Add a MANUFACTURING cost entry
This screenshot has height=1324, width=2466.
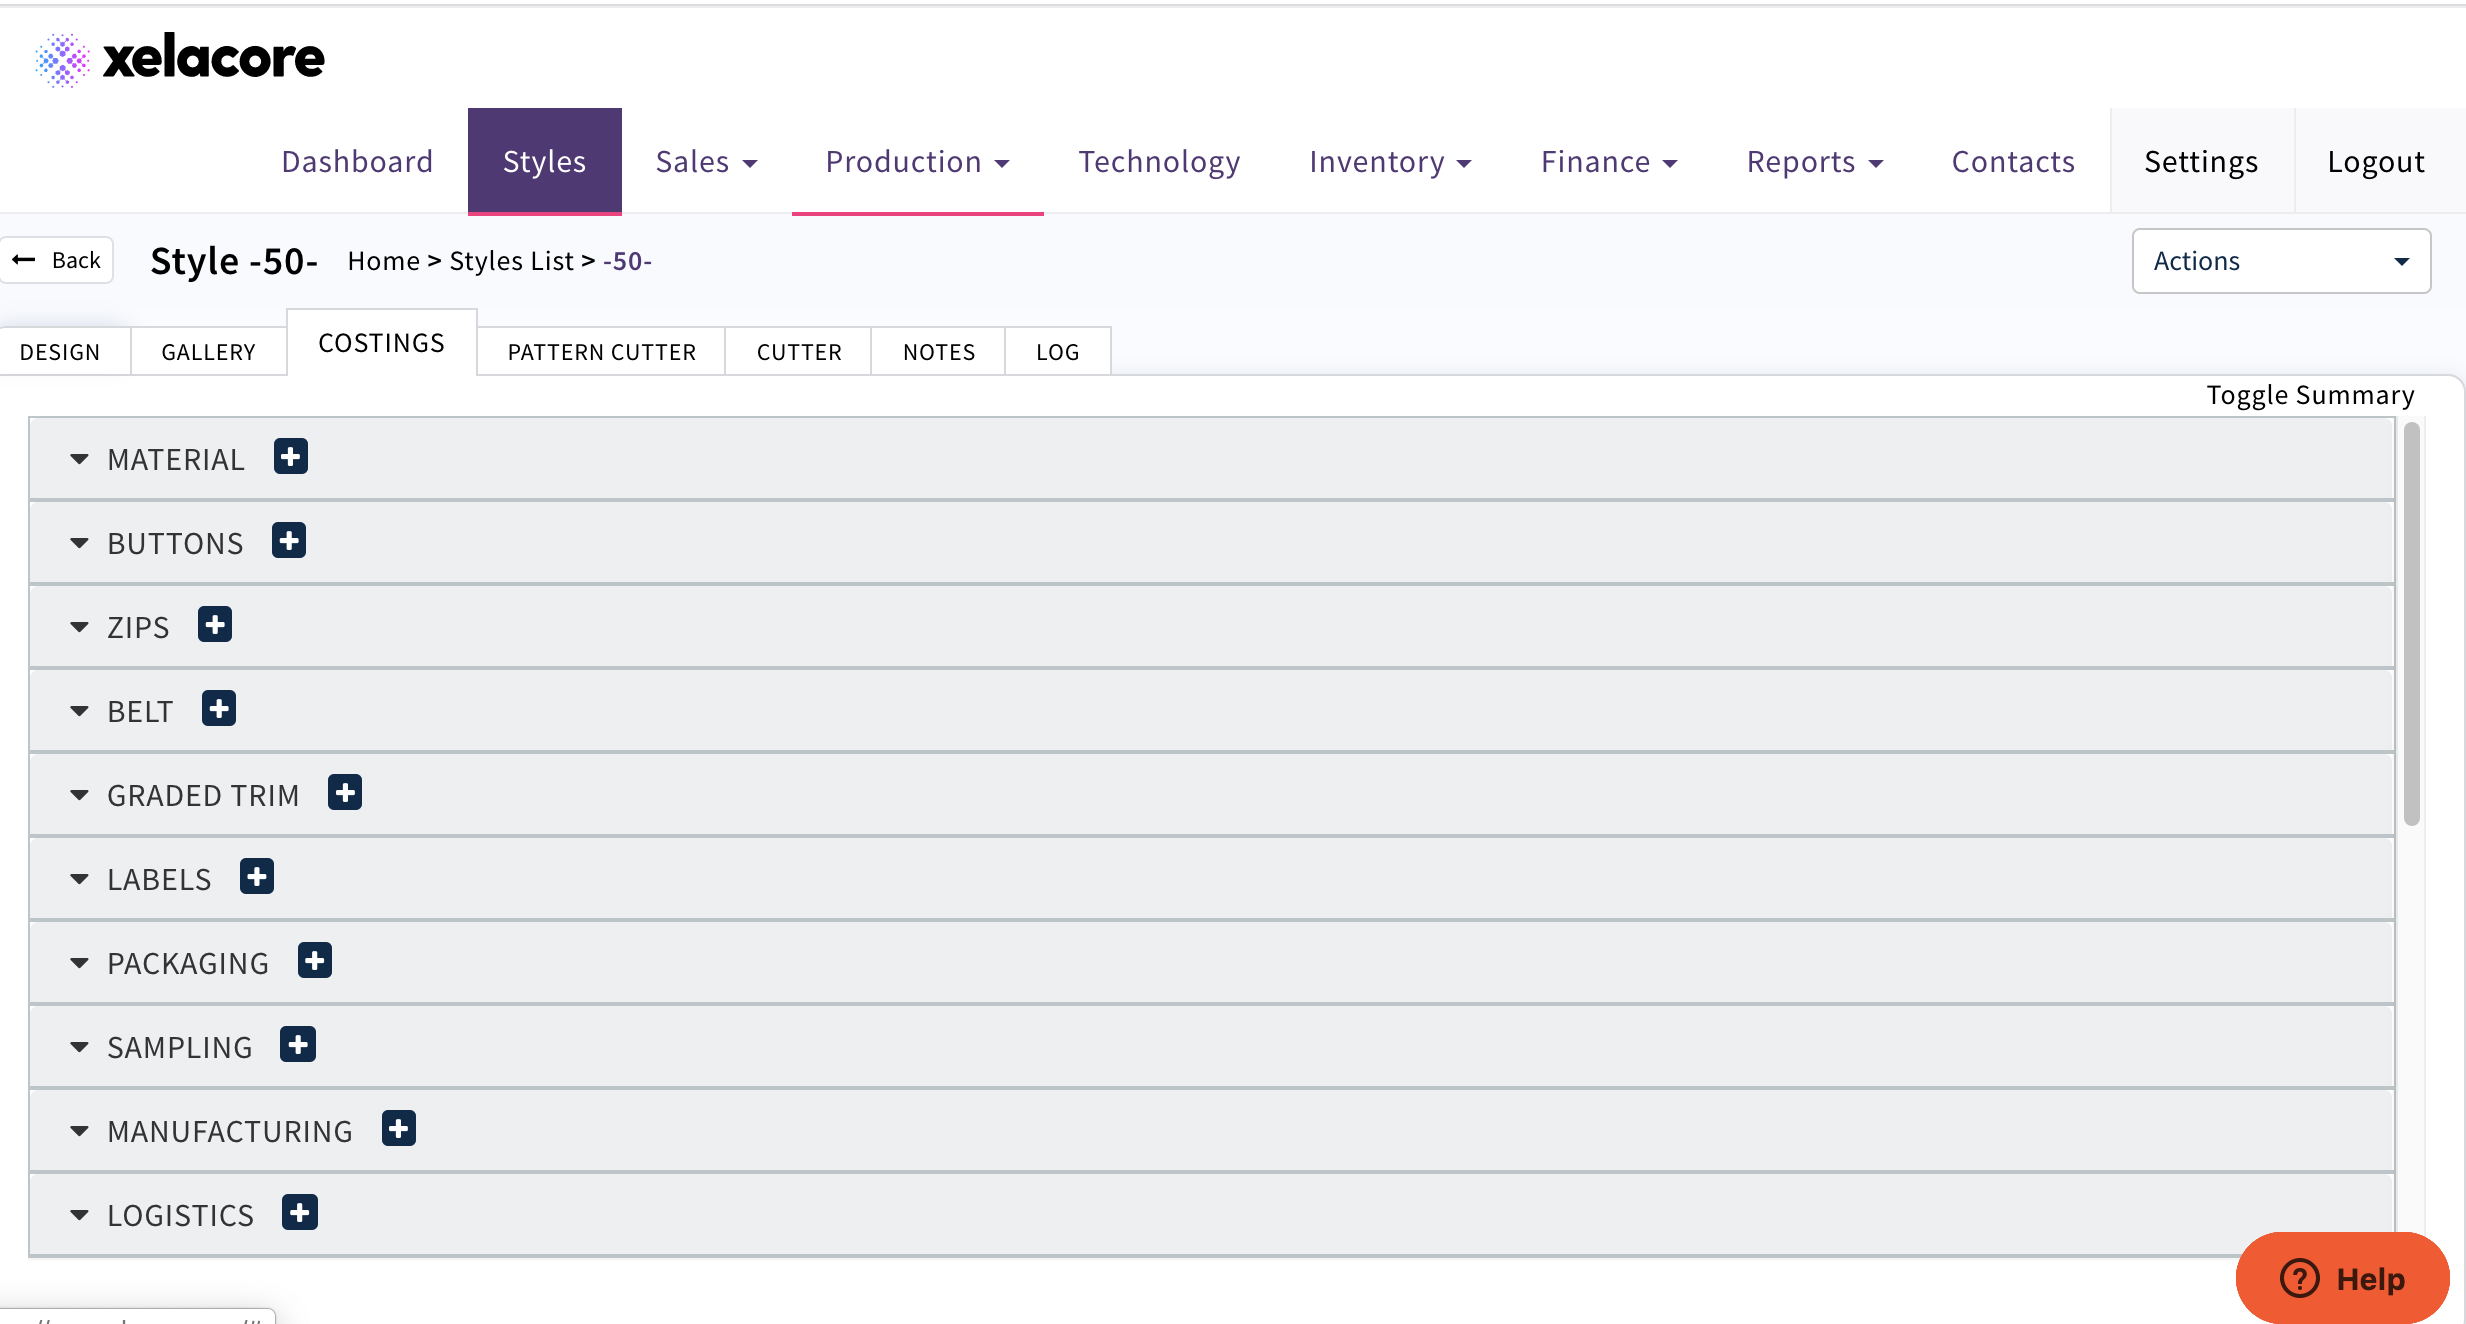pyautogui.click(x=399, y=1129)
